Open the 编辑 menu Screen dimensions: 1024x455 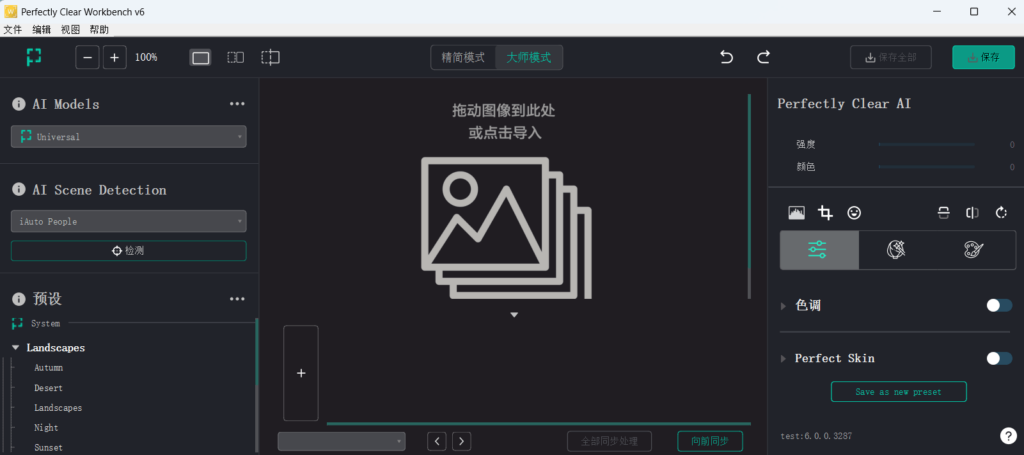click(x=42, y=30)
